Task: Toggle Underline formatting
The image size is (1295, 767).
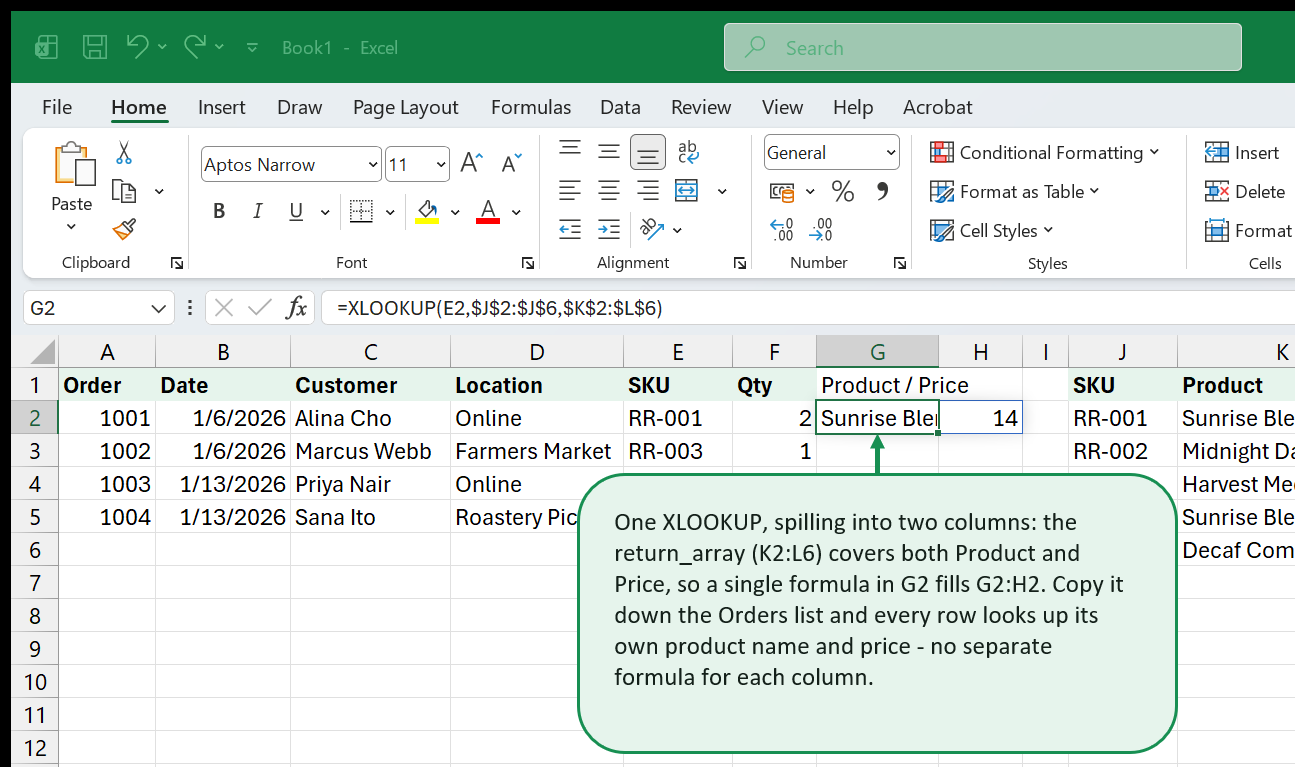Action: (296, 211)
